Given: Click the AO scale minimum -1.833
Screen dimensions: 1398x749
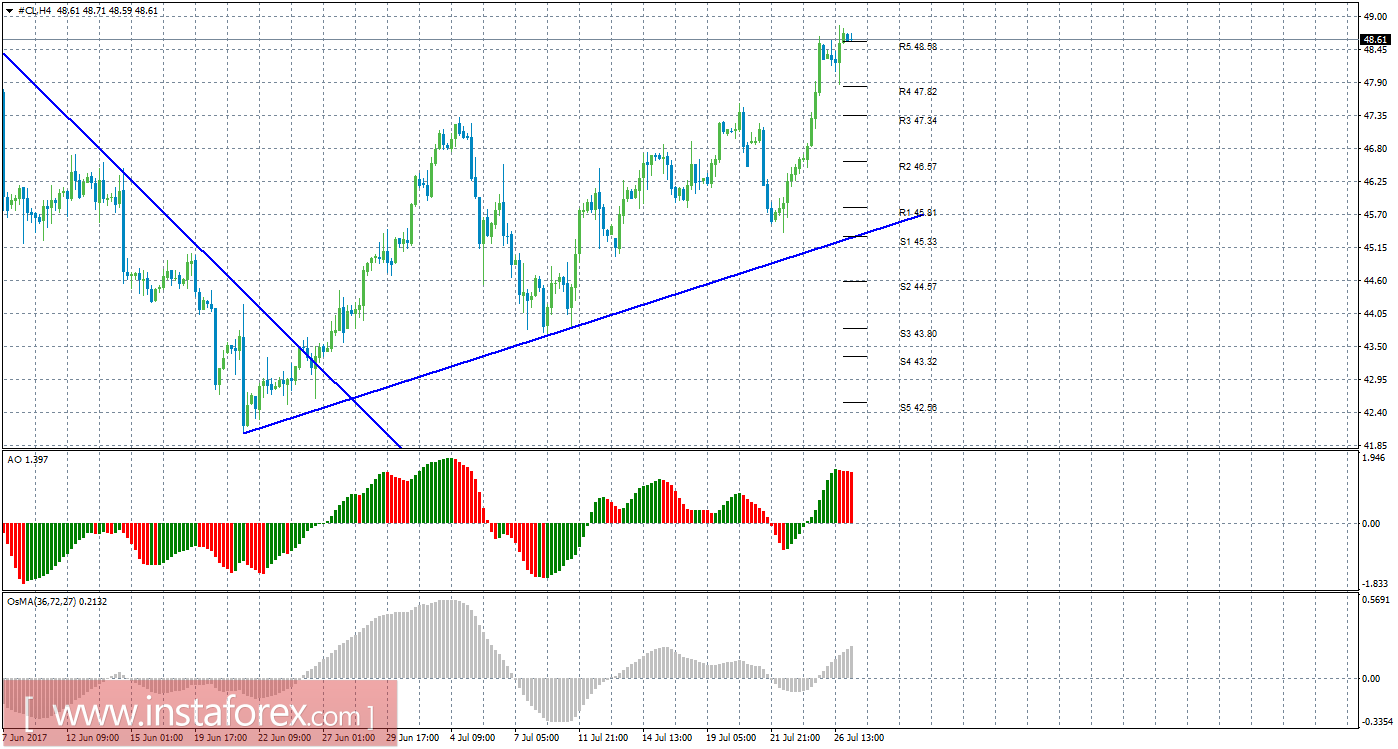Looking at the screenshot, I should [x=1375, y=584].
